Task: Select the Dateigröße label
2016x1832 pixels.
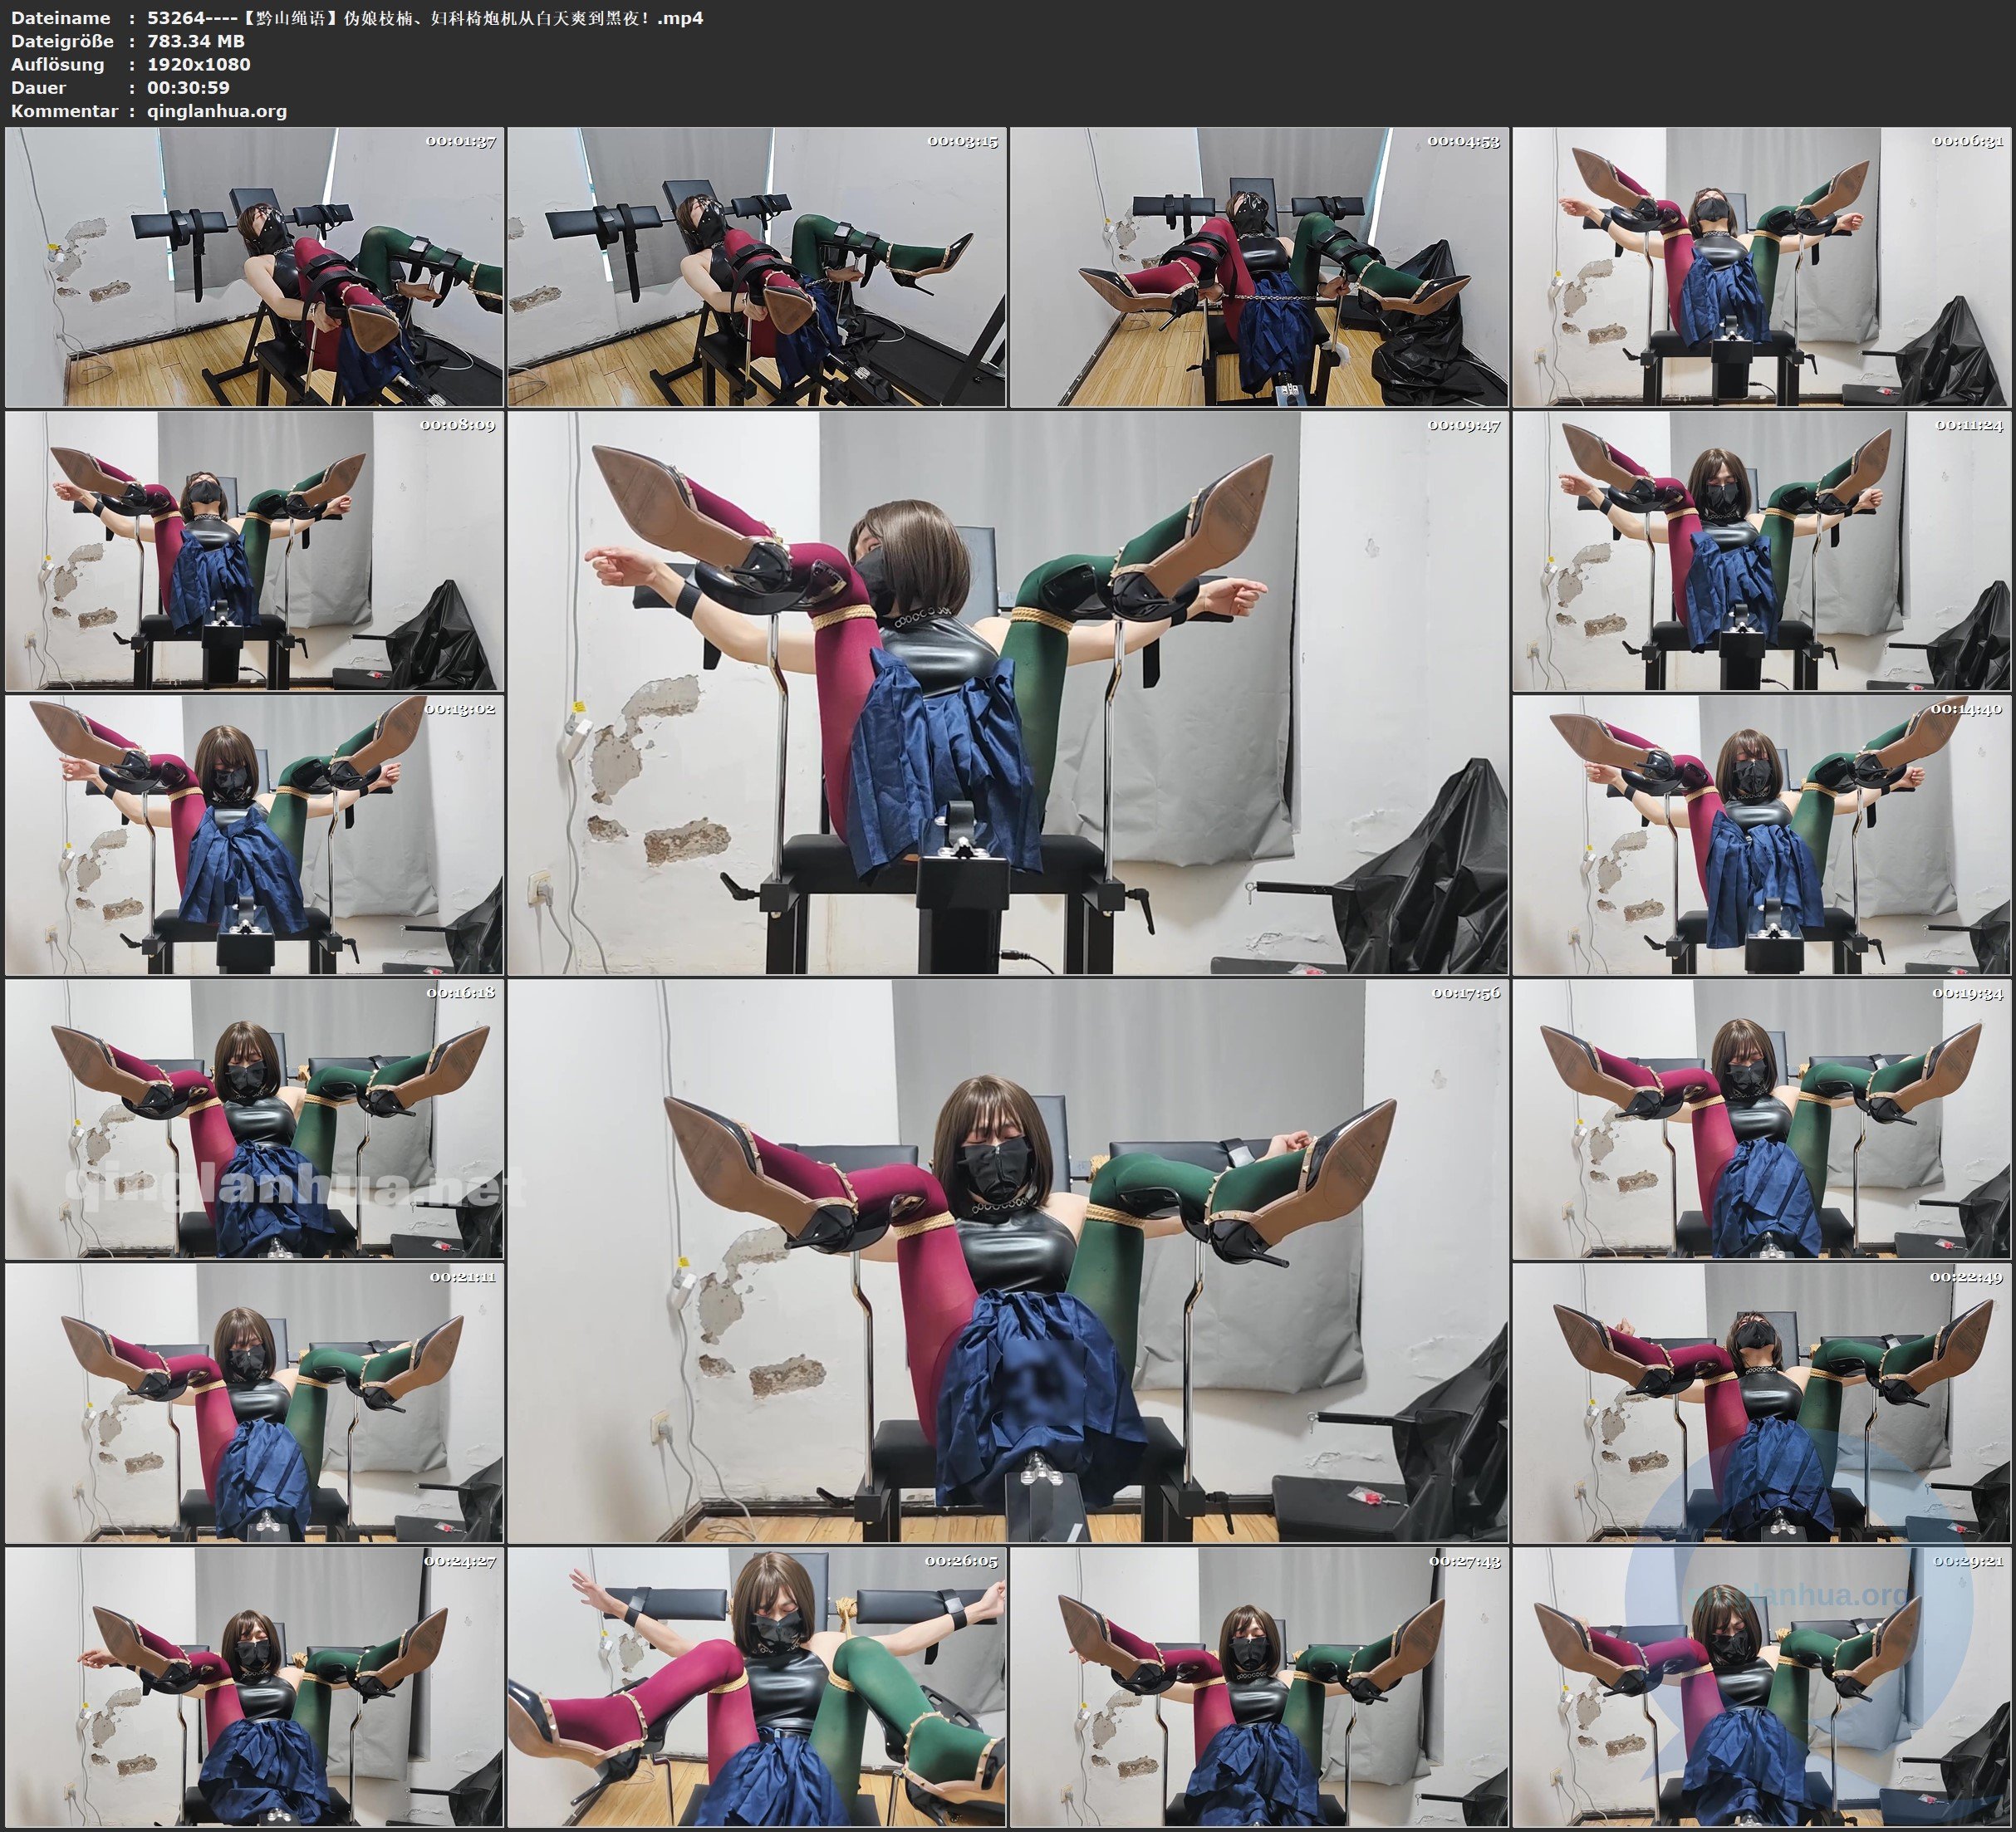Action: [63, 41]
